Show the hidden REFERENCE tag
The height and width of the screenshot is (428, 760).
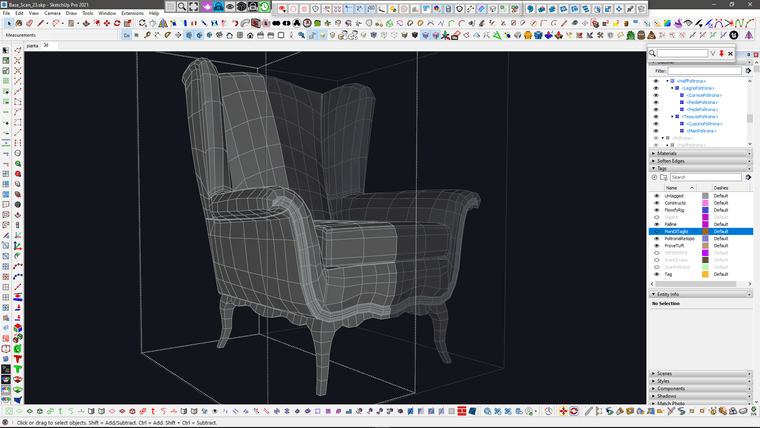click(656, 252)
